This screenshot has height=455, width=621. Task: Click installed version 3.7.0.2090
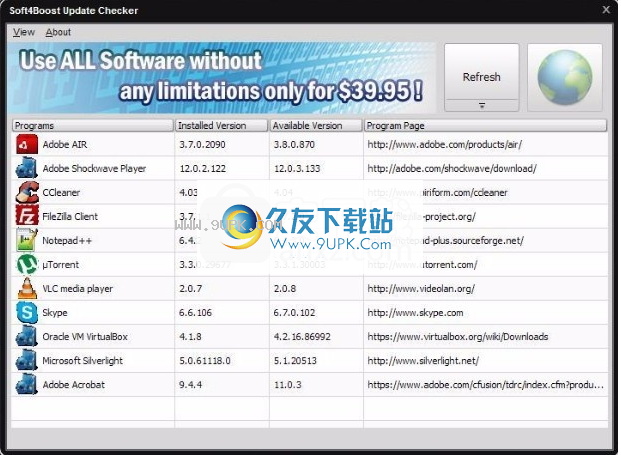pyautogui.click(x=202, y=145)
